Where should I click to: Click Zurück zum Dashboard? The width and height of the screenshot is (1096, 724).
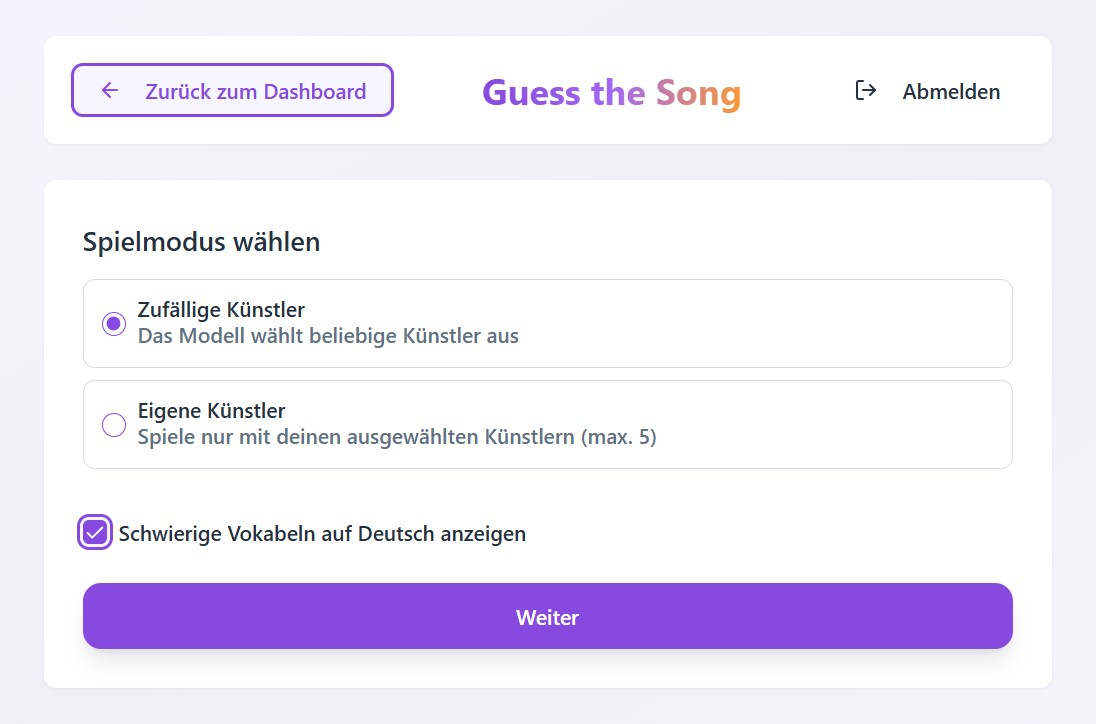click(232, 90)
